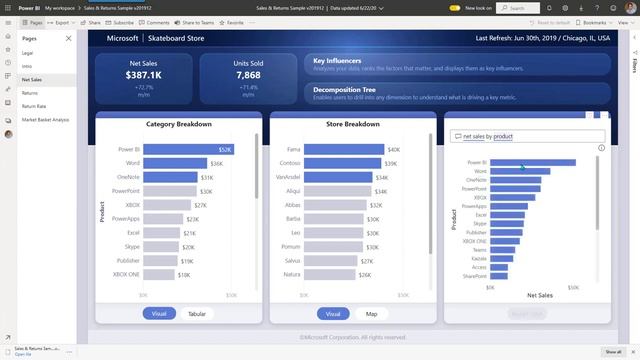The image size is (640, 360).
Task: Click Category Breakdown vertical scrollbar
Action: [256, 166]
